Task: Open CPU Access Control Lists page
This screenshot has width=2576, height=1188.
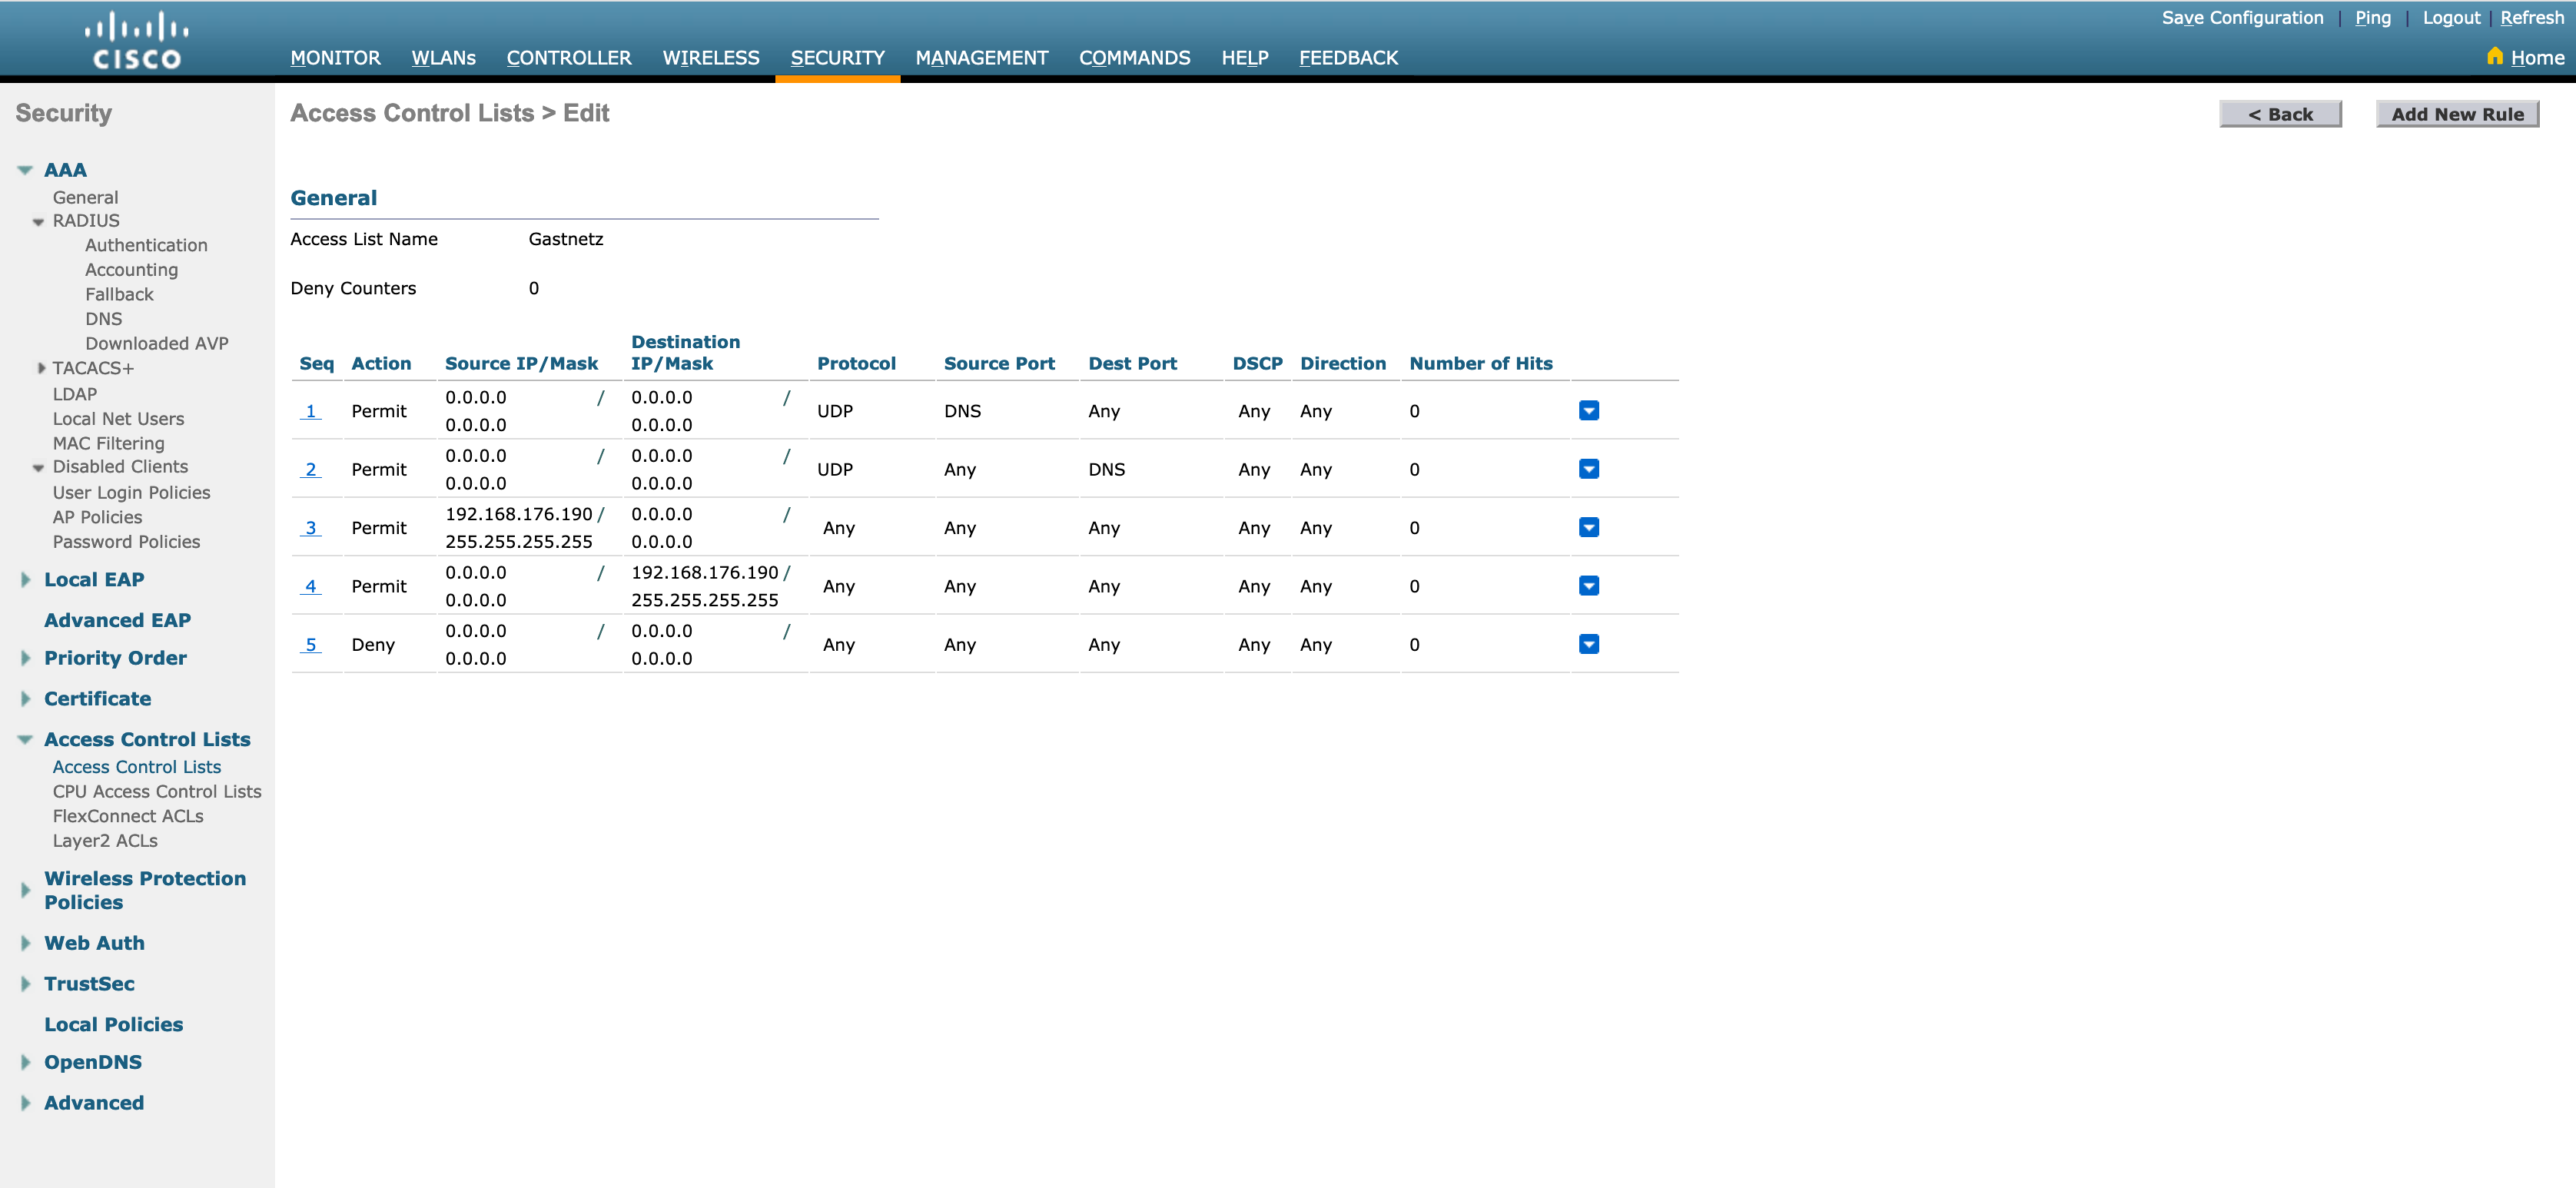Action: tap(157, 792)
